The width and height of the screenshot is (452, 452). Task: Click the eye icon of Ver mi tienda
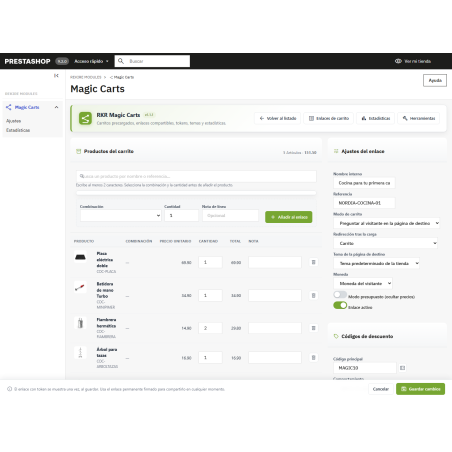(398, 61)
